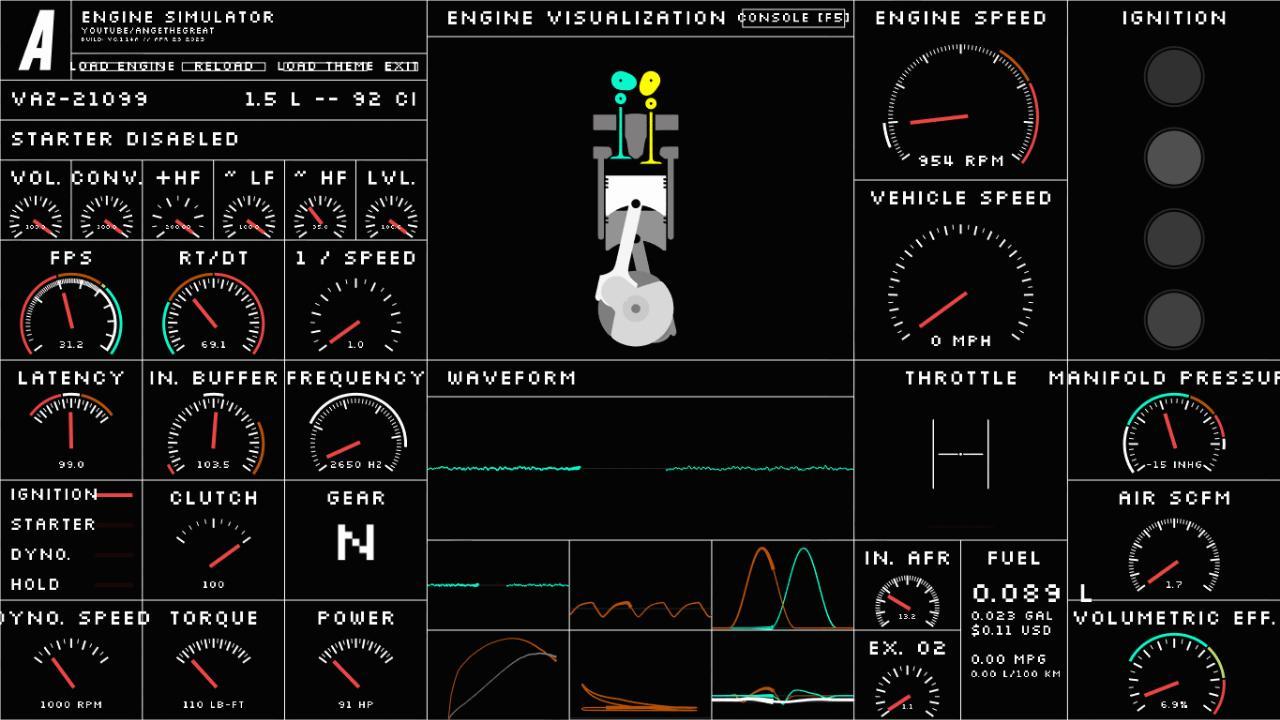Click the piston engine visualization graphic
This screenshot has height=720, width=1280.
636,210
